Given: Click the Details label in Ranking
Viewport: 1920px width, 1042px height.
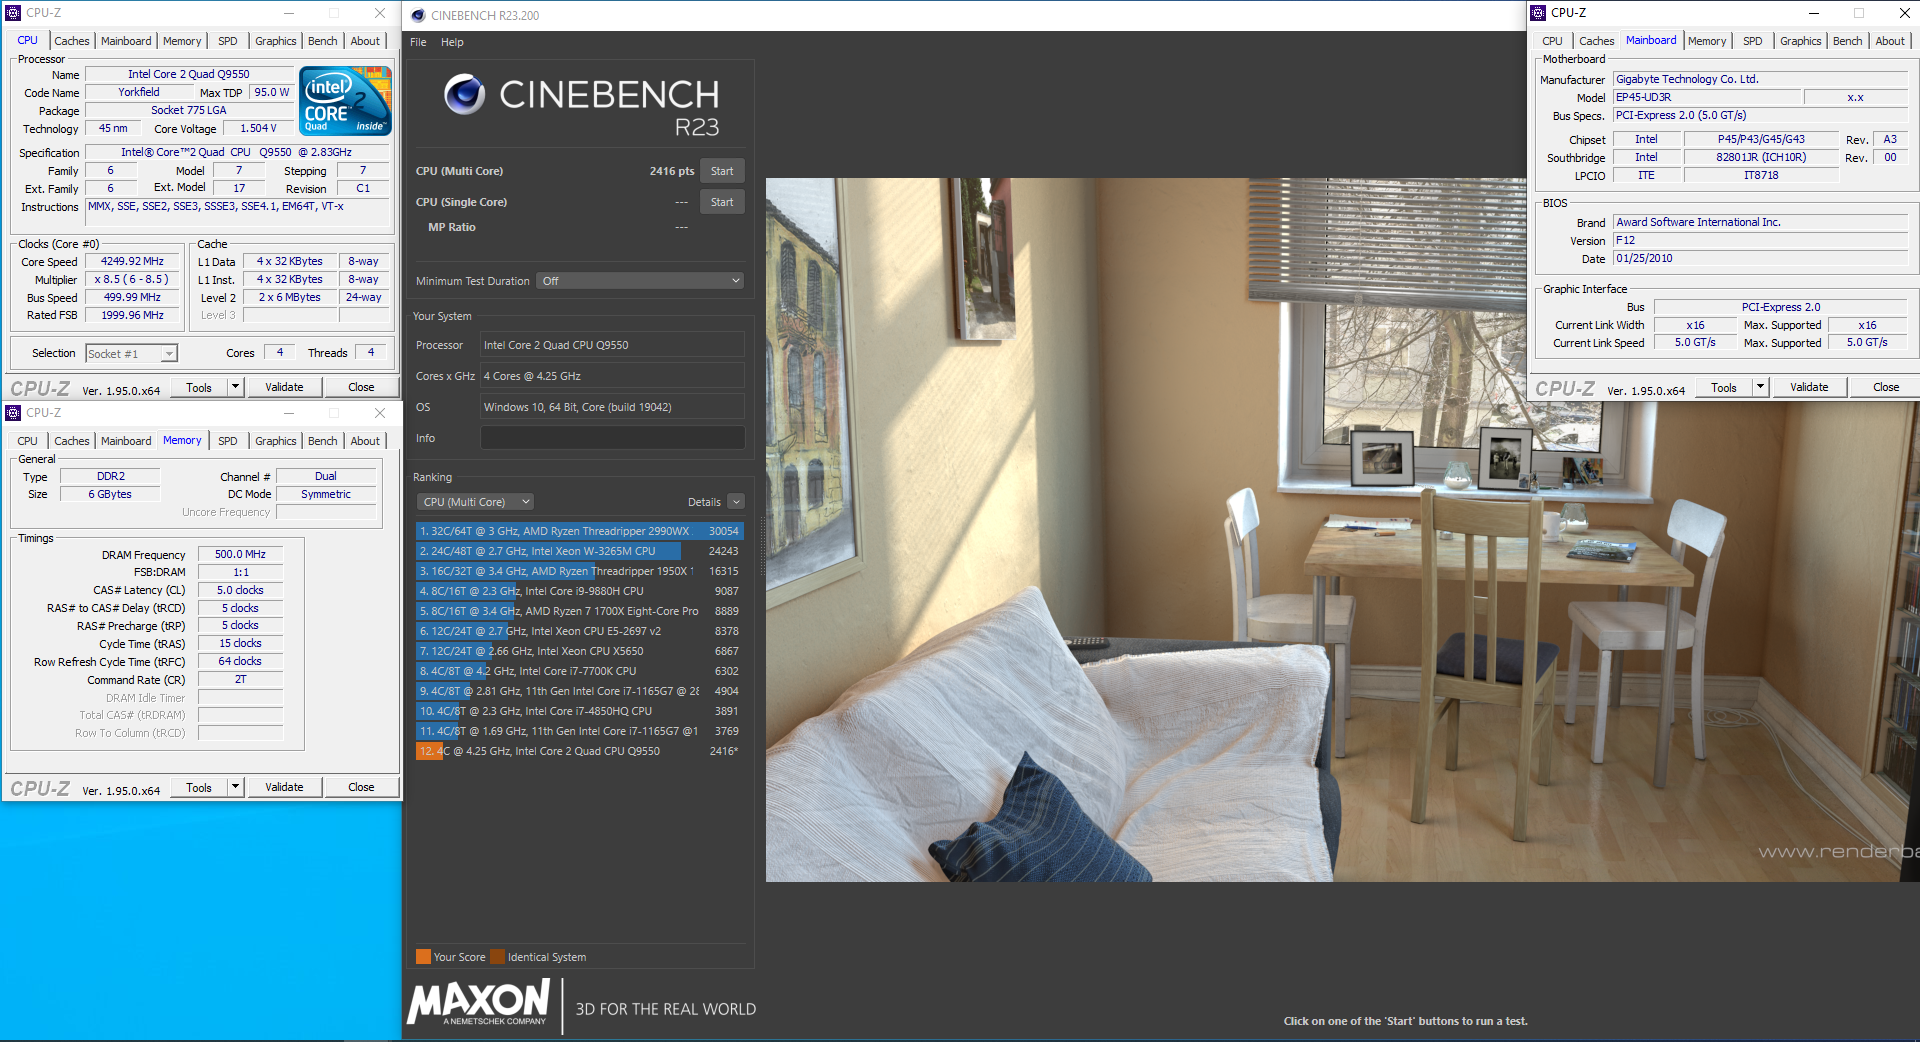Looking at the screenshot, I should point(704,502).
